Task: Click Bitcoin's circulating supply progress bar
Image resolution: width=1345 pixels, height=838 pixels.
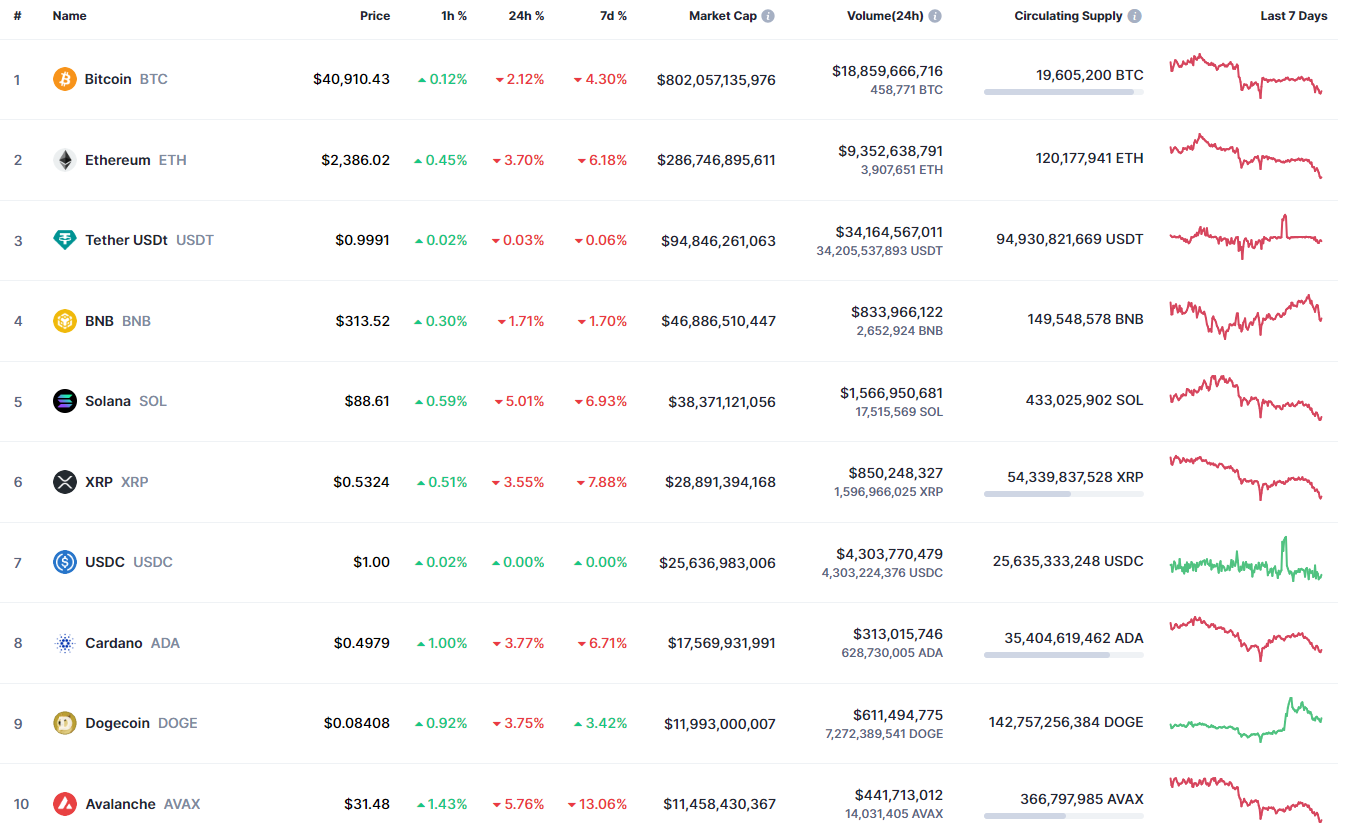Action: [1063, 92]
